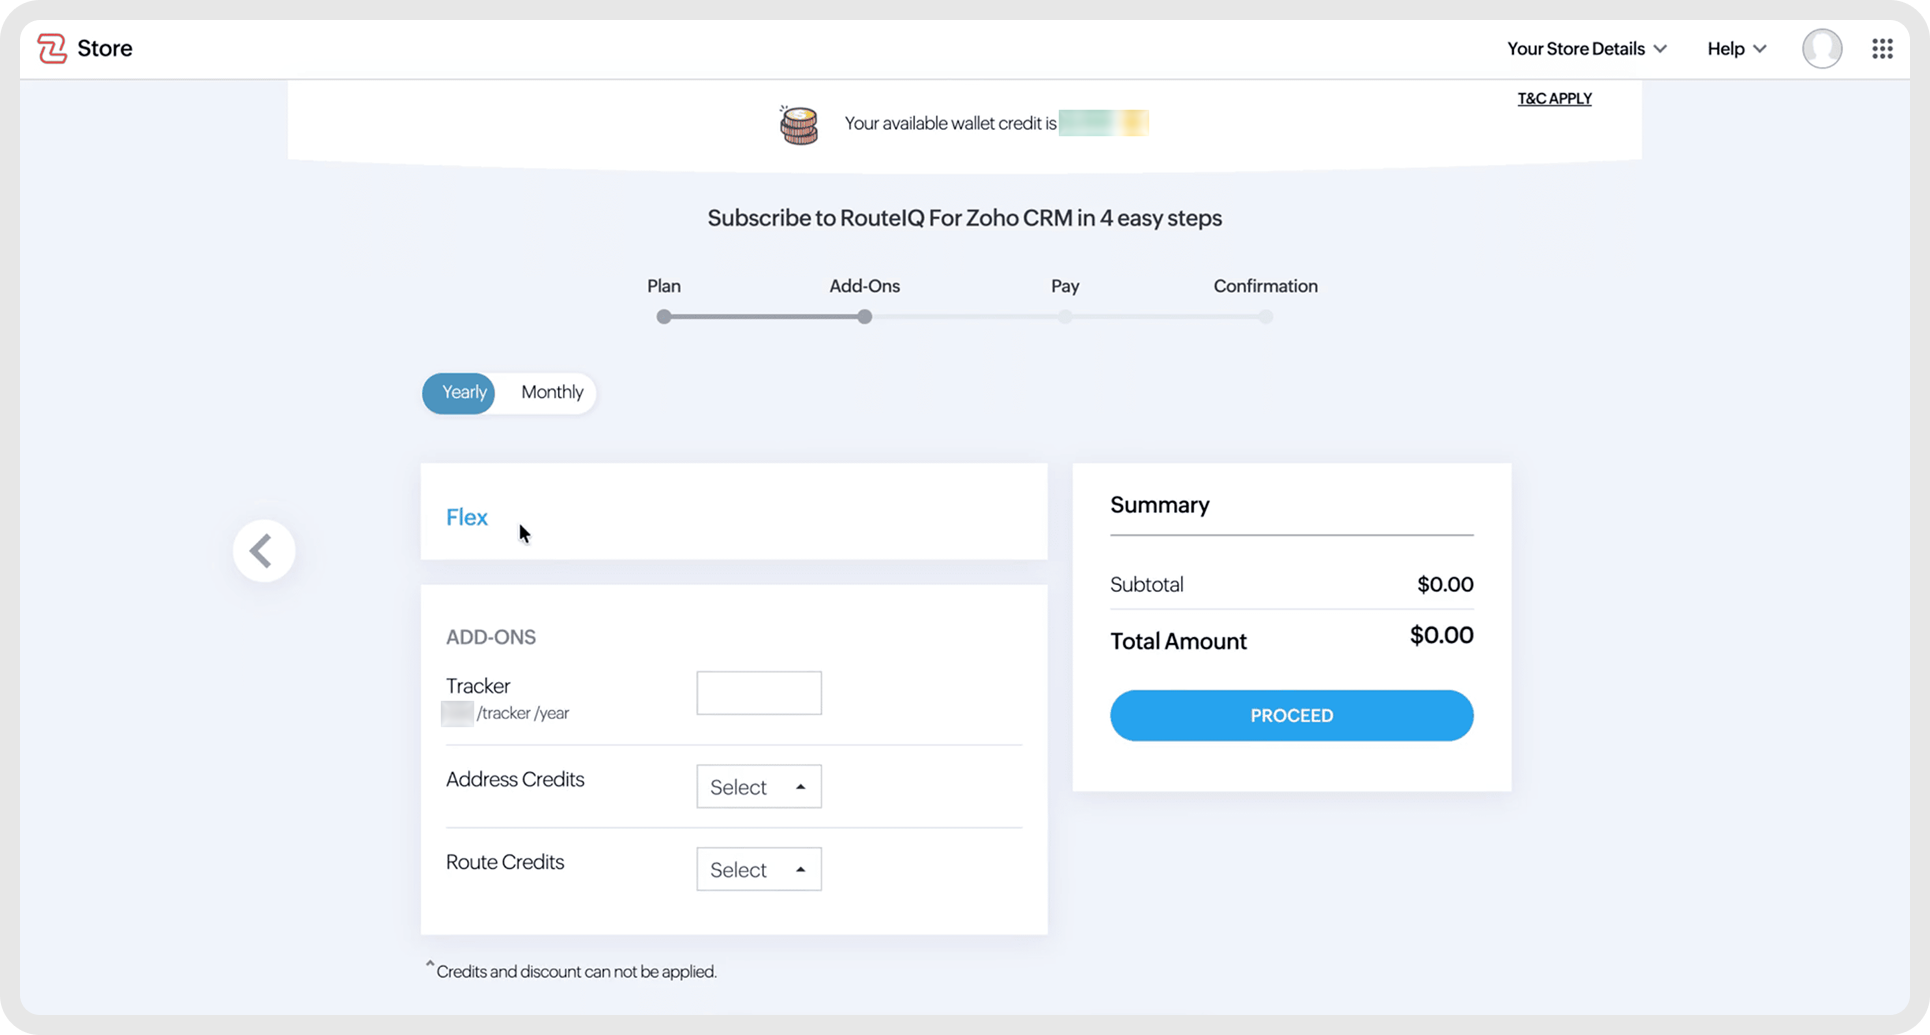Click the back arrow button

264,551
